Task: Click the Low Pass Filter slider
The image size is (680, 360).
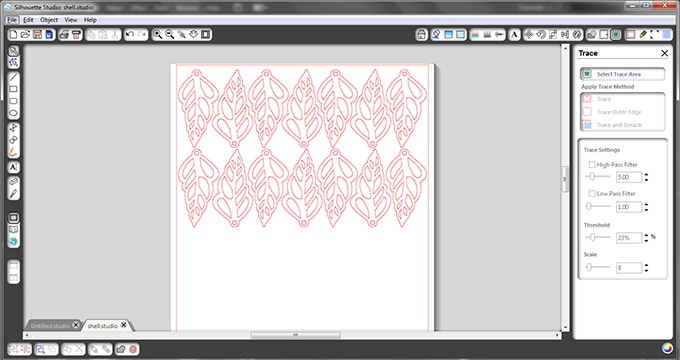Action: coord(598,206)
